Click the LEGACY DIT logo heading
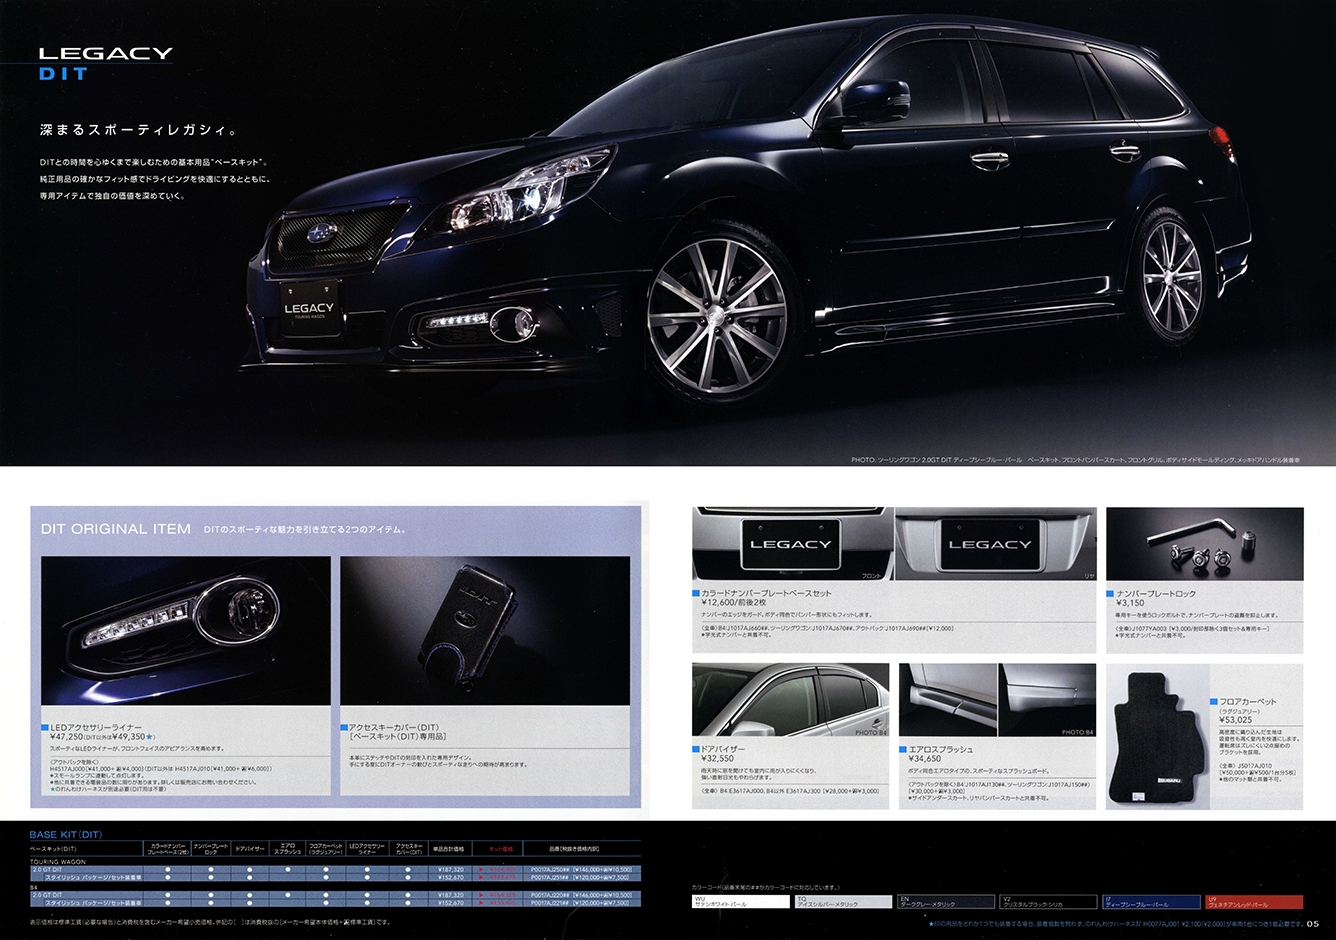Viewport: 1336px width, 940px height. tap(105, 63)
